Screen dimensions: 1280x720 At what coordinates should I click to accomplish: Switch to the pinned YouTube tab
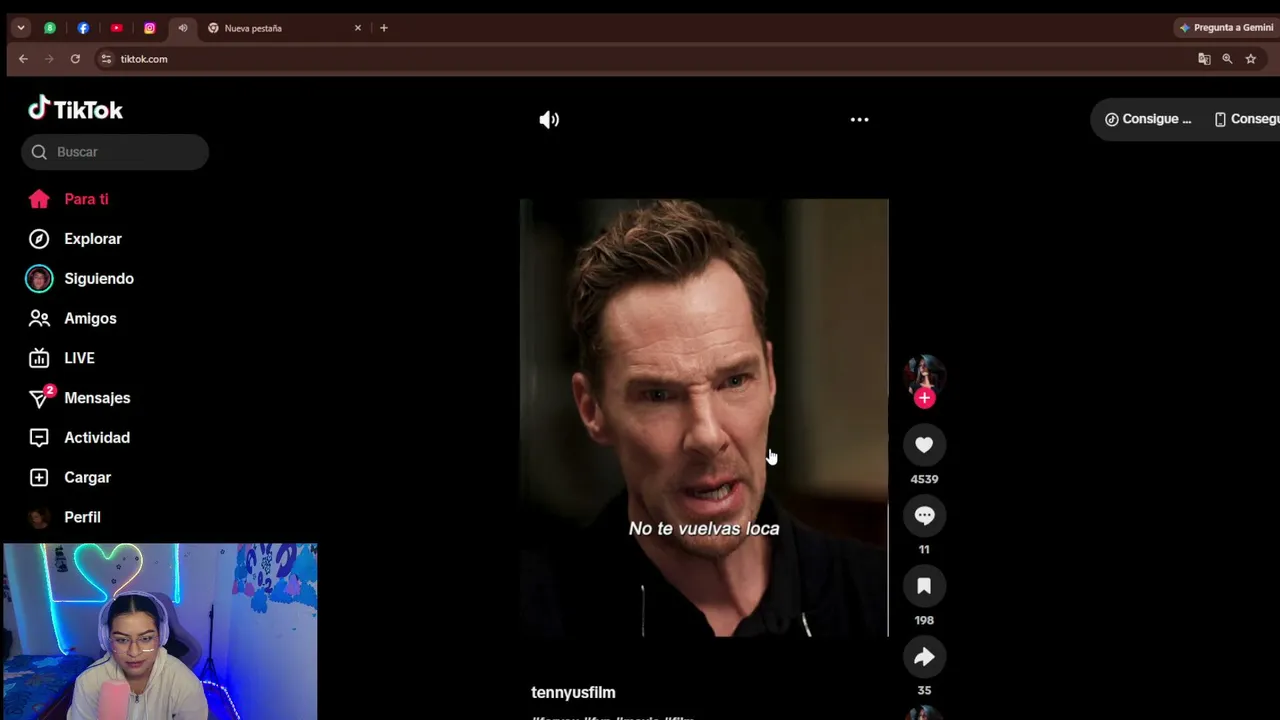116,28
